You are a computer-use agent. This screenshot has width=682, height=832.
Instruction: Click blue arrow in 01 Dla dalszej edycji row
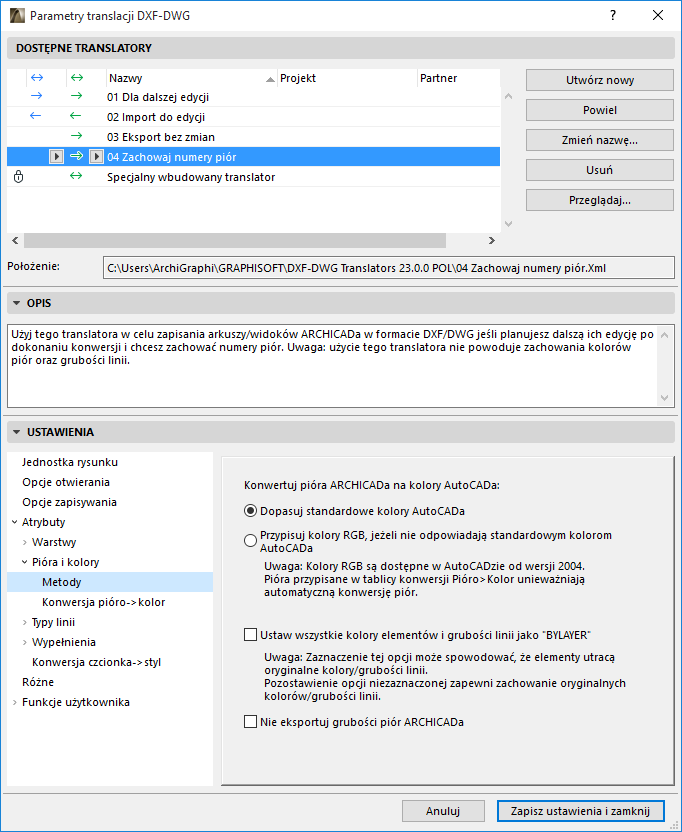[x=37, y=96]
